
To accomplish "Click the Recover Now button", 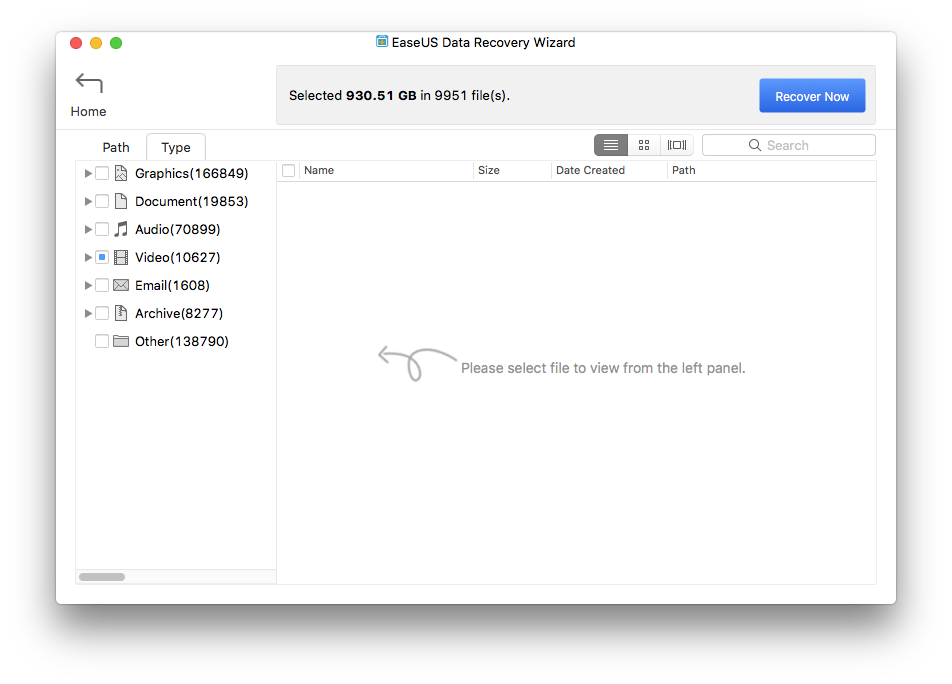I will [x=812, y=96].
